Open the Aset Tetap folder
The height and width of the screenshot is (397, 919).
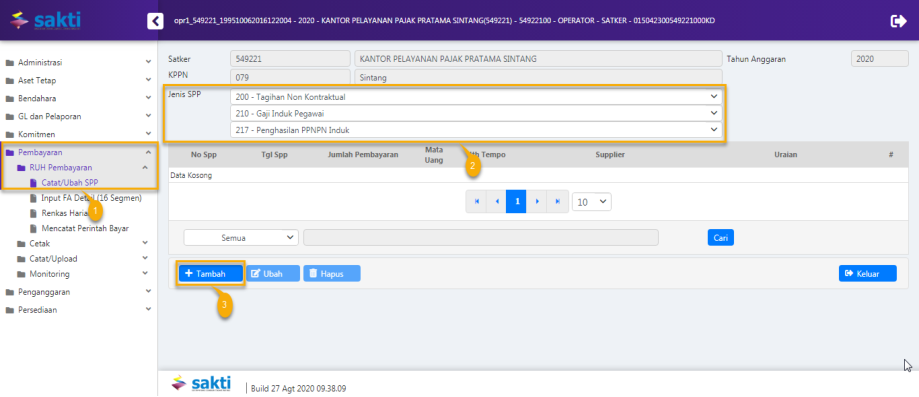(37, 80)
